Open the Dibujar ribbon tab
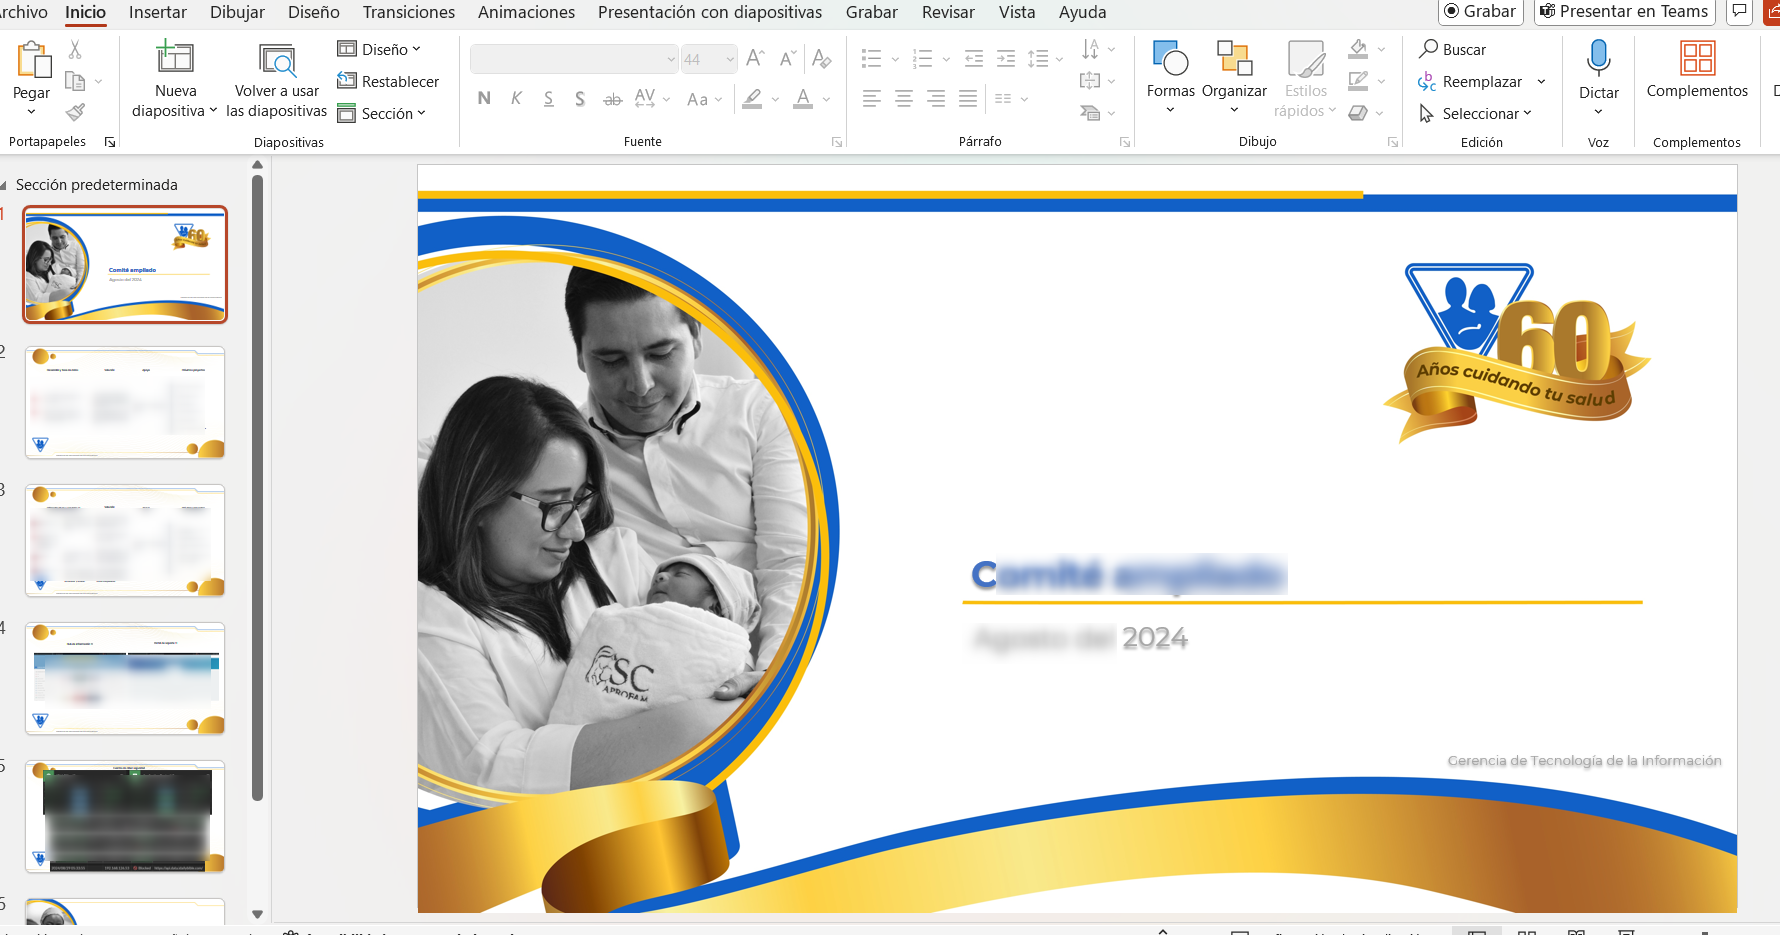The image size is (1780, 935). pos(237,12)
